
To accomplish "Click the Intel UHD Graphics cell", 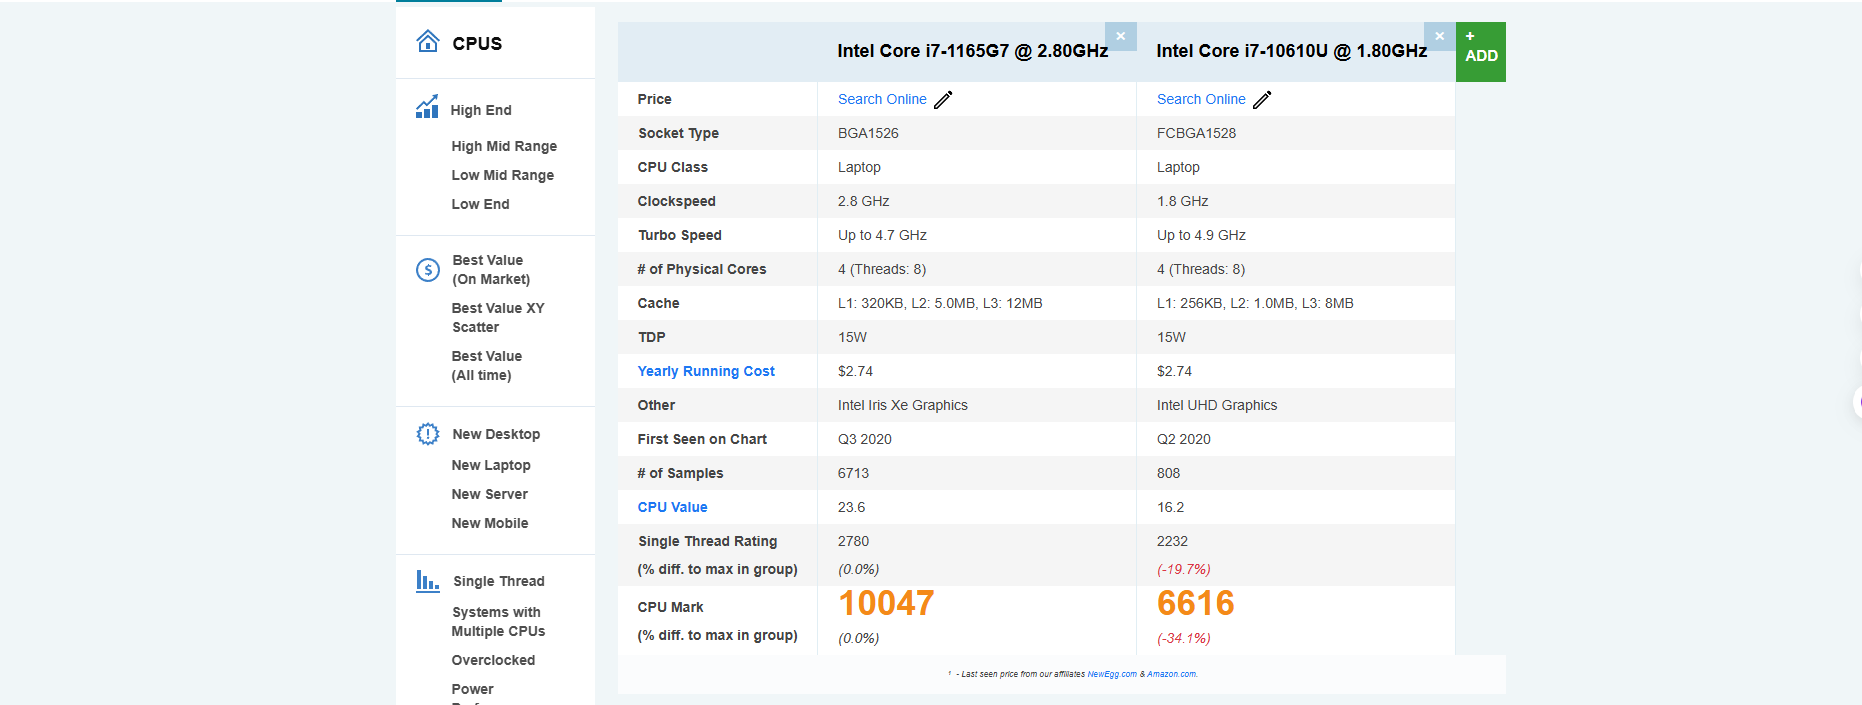I will [1217, 405].
